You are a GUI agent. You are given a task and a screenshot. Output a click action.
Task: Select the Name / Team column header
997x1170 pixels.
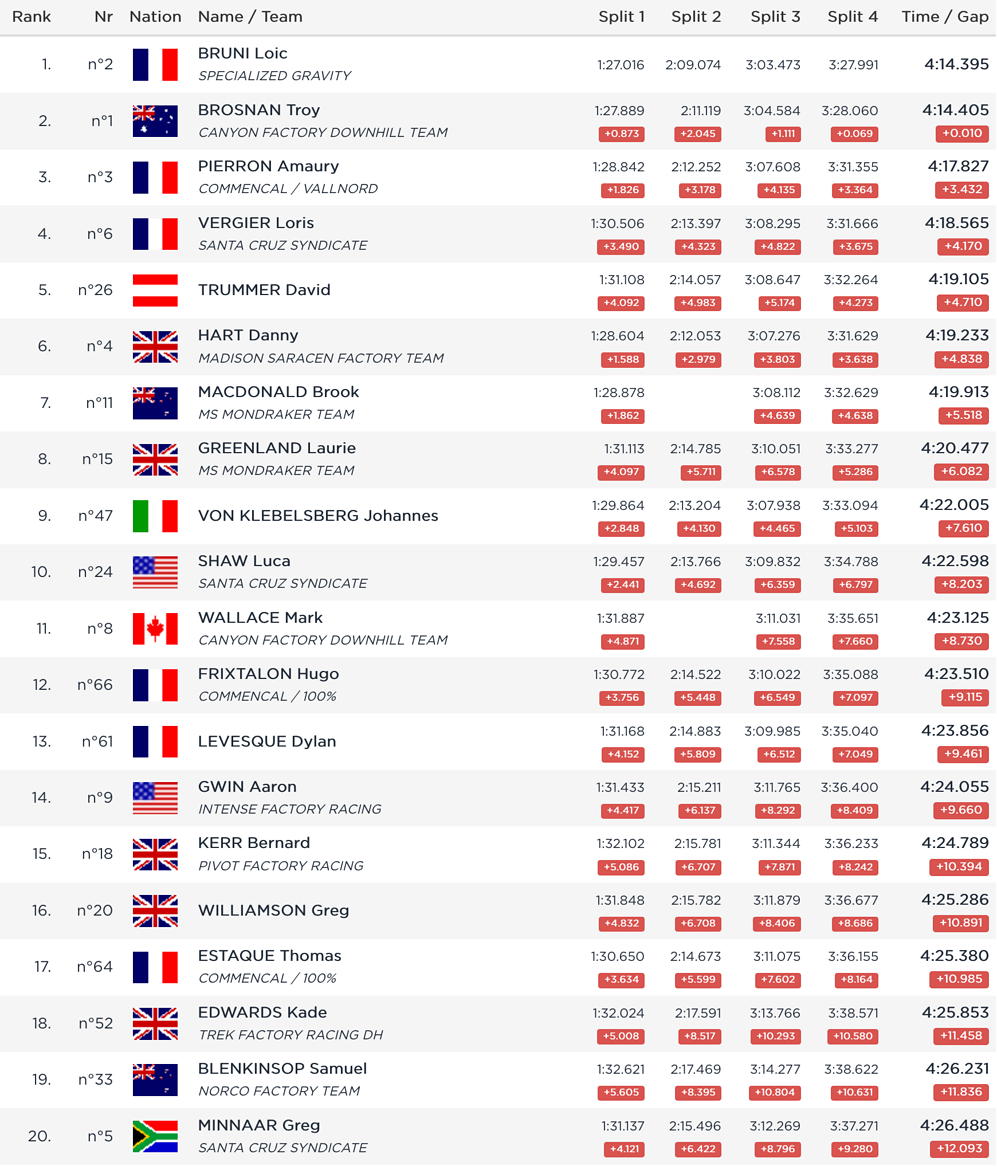coord(250,16)
